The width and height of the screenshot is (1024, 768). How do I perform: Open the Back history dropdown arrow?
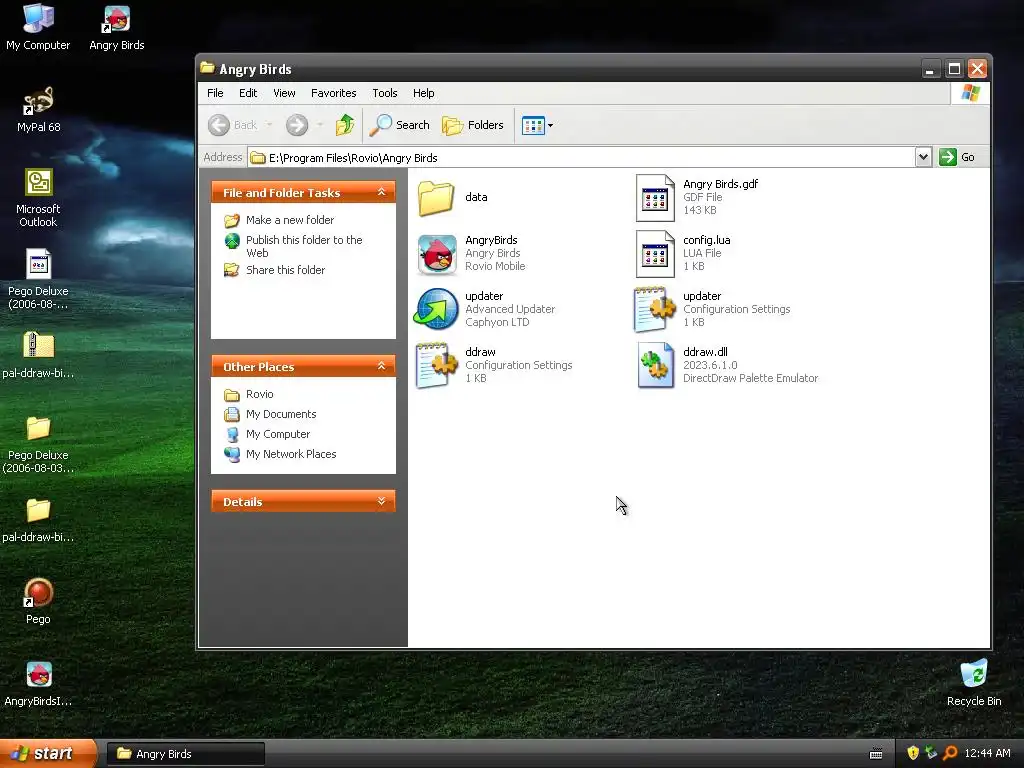[269, 125]
